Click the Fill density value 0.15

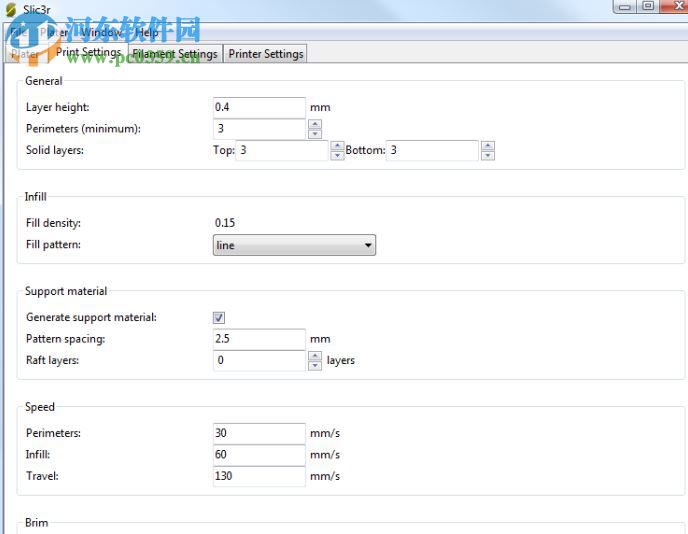[225, 223]
